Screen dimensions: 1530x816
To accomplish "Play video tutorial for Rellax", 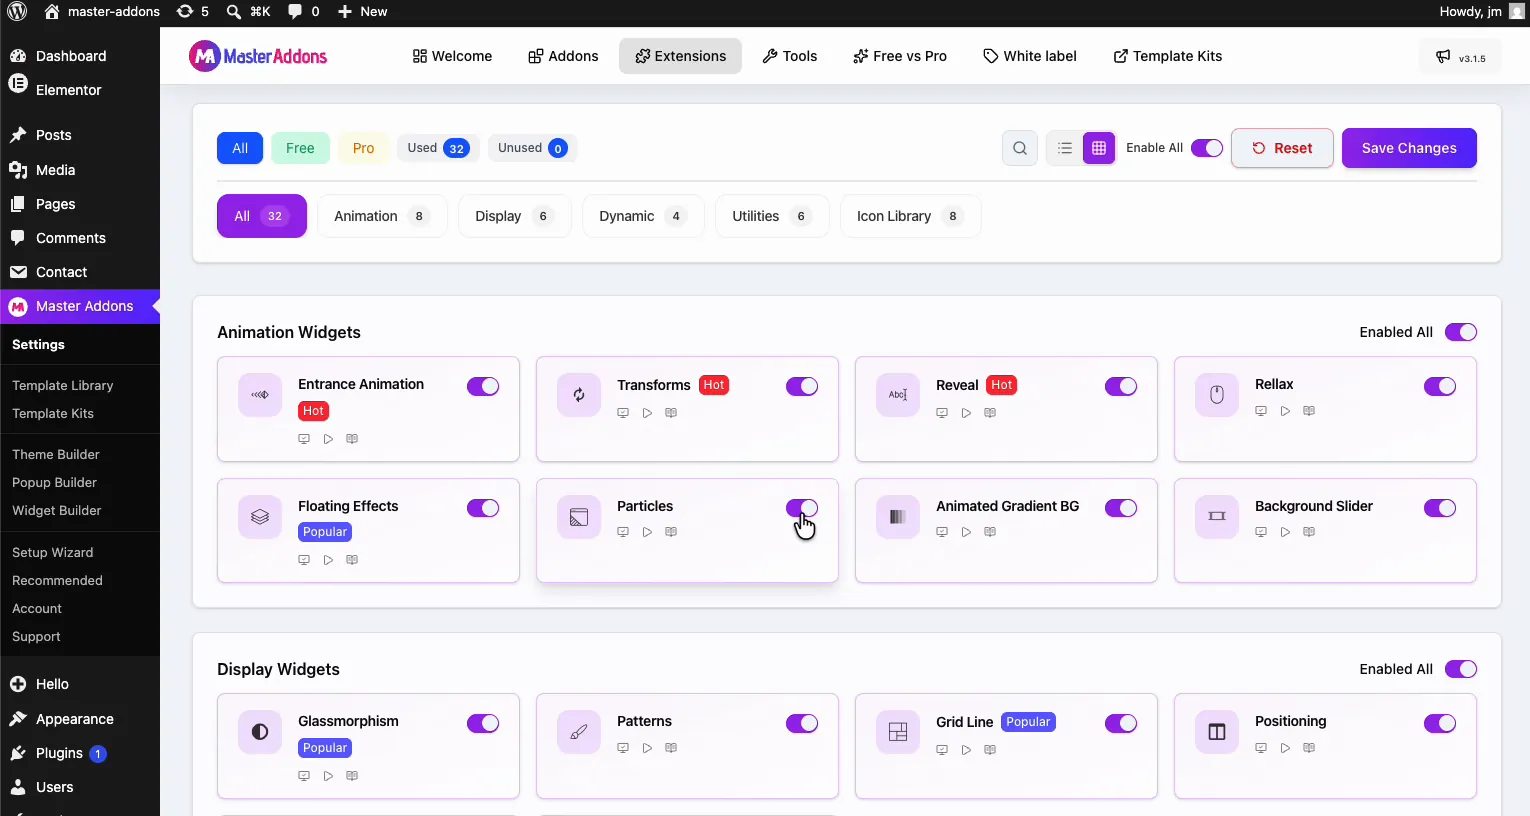I will coord(1285,411).
